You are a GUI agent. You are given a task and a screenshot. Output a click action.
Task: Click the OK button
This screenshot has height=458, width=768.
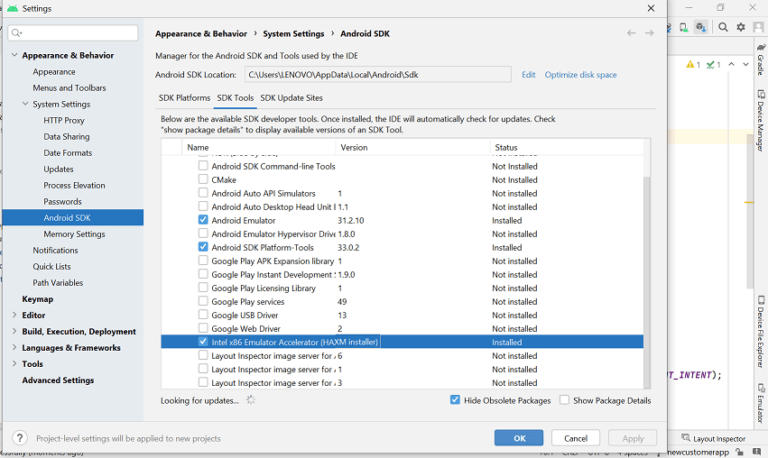518,438
